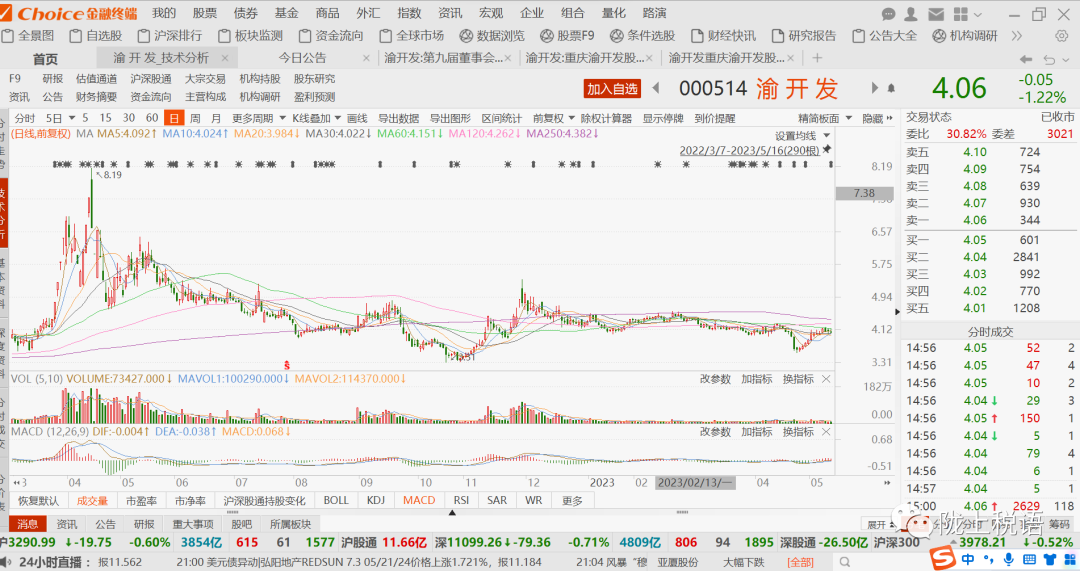
Task: Collapse right panel via 隐藏
Action: click(x=877, y=118)
